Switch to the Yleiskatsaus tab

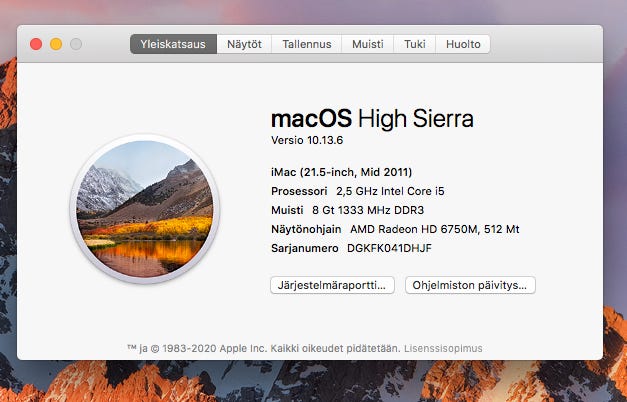click(173, 44)
